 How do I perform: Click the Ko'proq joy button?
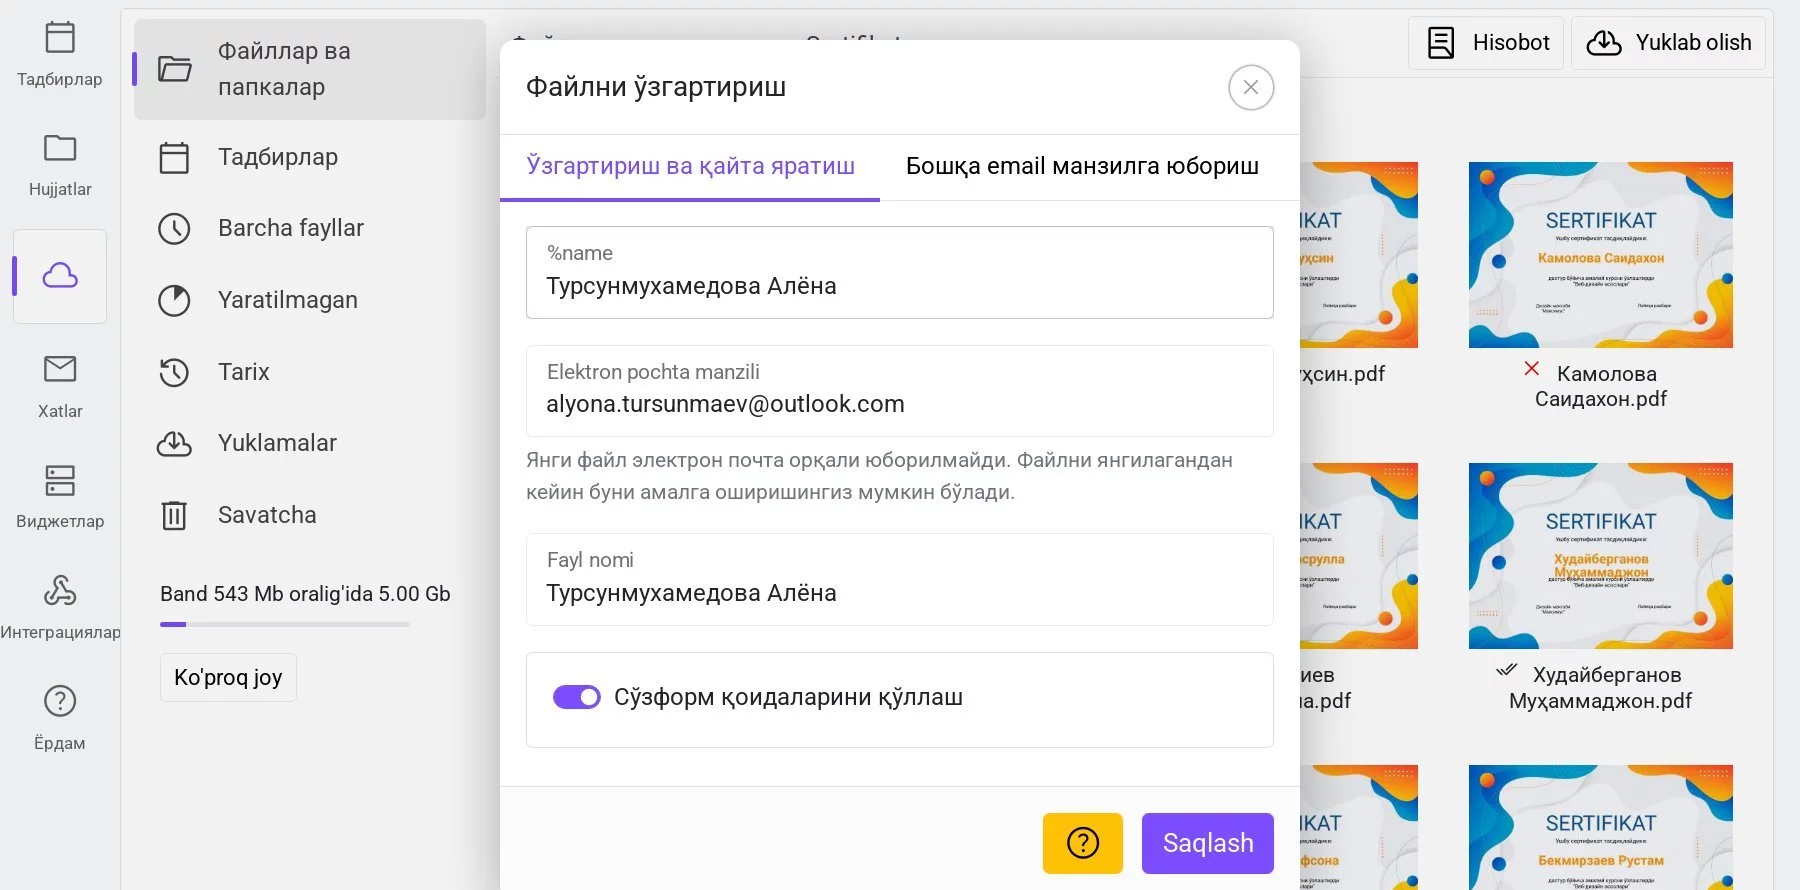click(228, 678)
